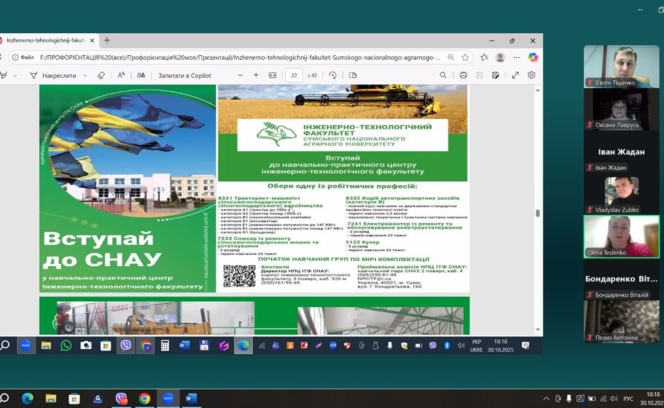Click the star favorites icon in address bar
664x408 pixels.
pos(466,57)
